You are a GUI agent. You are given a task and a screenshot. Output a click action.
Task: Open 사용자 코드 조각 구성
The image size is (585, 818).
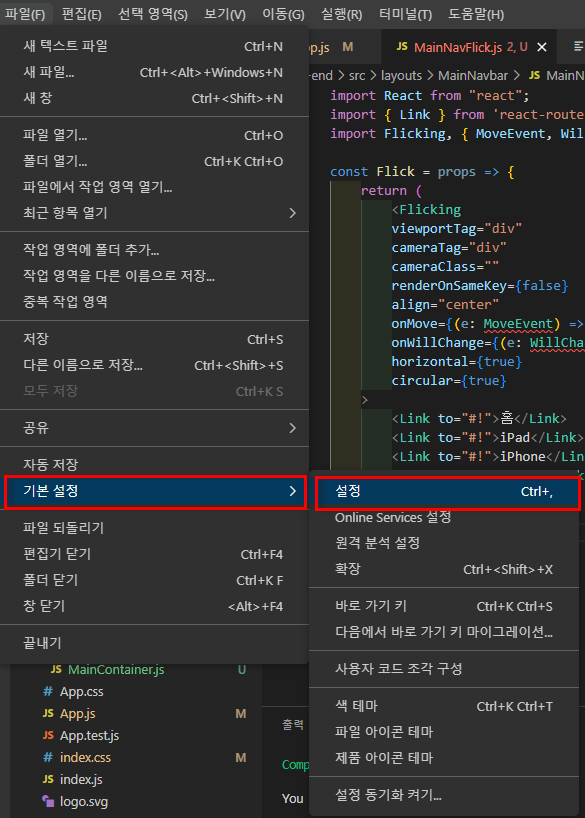444,669
